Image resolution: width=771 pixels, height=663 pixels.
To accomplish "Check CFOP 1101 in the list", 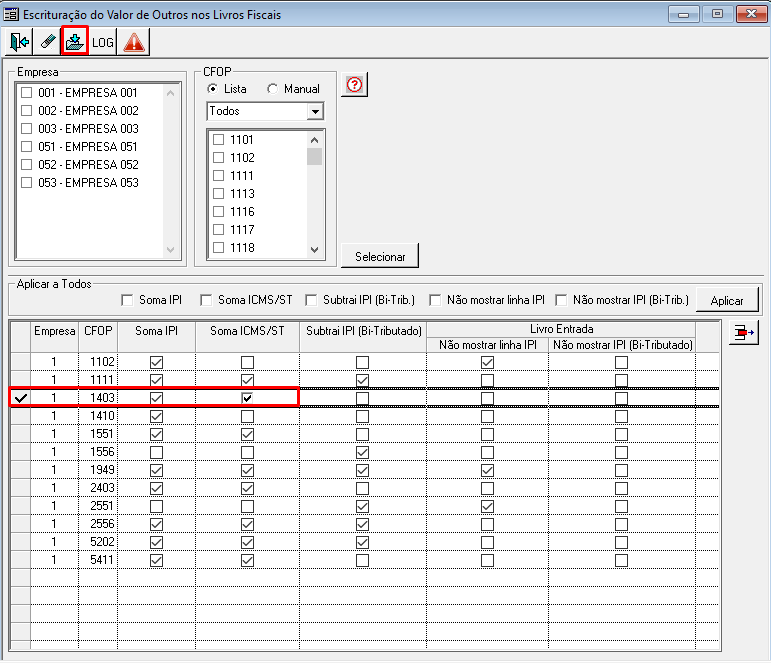I will tap(218, 140).
